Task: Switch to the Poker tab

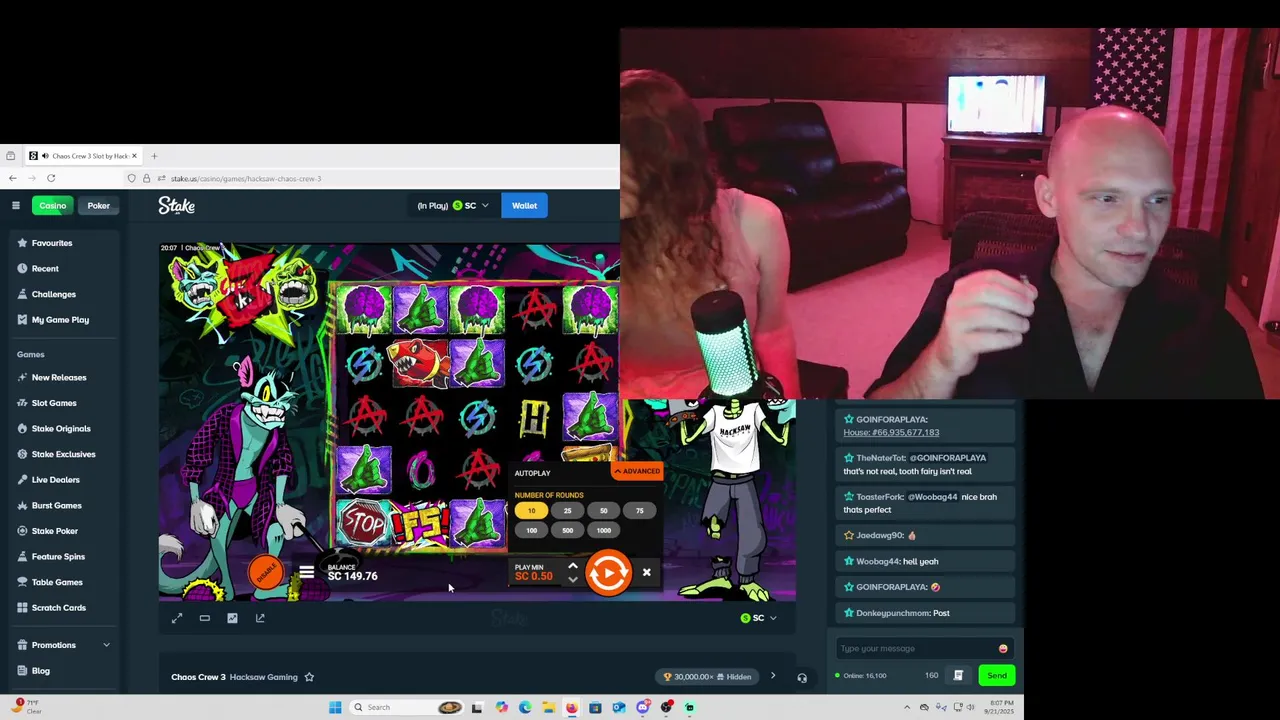Action: 98,206
